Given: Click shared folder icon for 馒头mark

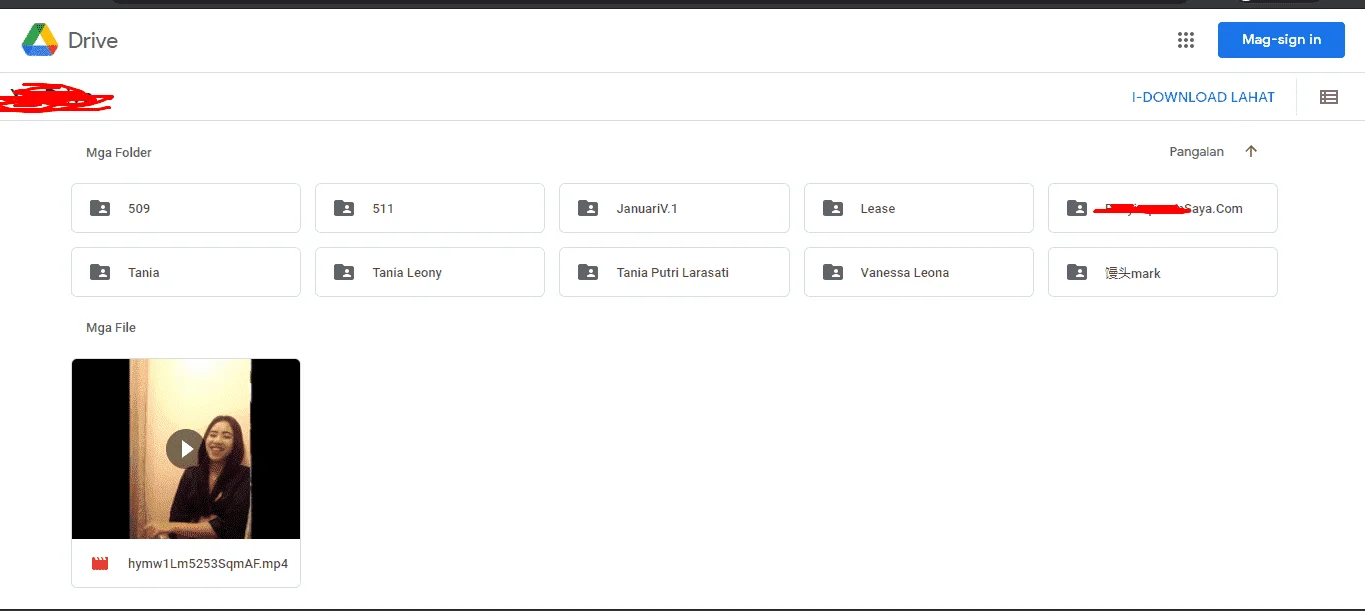Looking at the screenshot, I should click(1077, 272).
